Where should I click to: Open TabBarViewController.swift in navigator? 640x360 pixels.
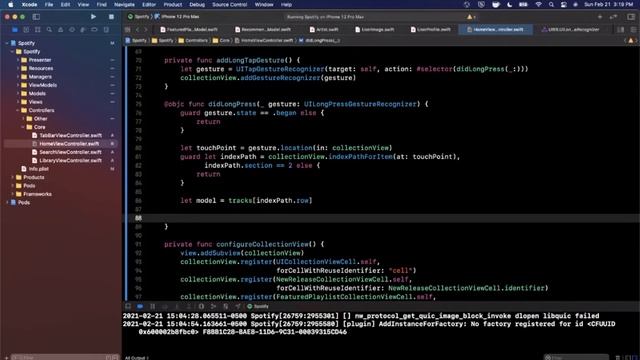(70, 135)
